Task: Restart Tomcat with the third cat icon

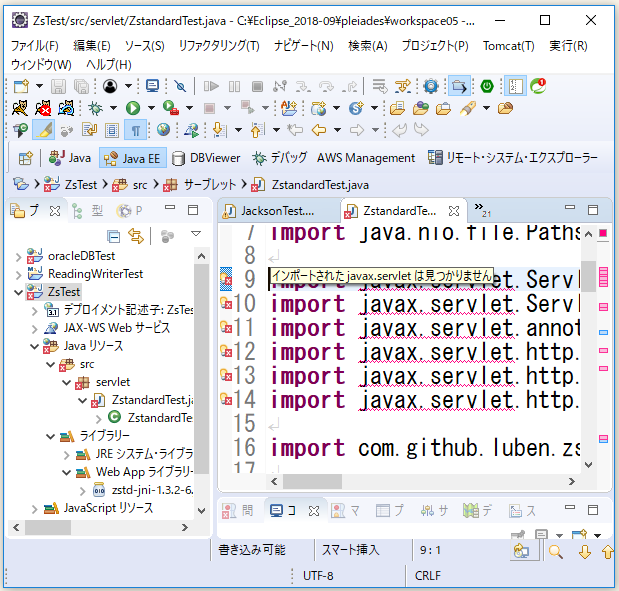Action: 66,108
